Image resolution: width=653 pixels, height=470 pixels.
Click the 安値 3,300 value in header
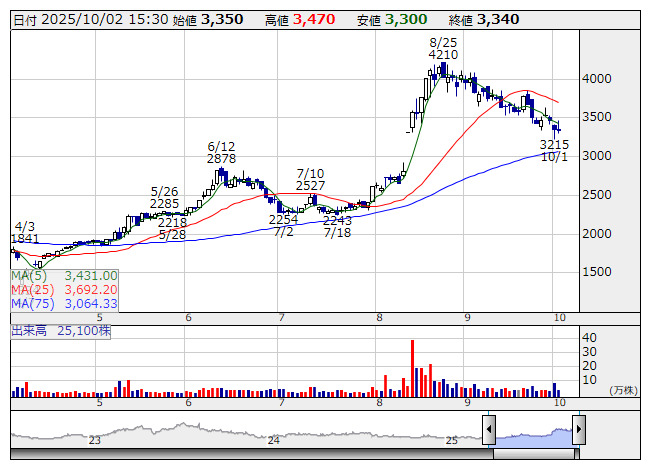click(406, 19)
